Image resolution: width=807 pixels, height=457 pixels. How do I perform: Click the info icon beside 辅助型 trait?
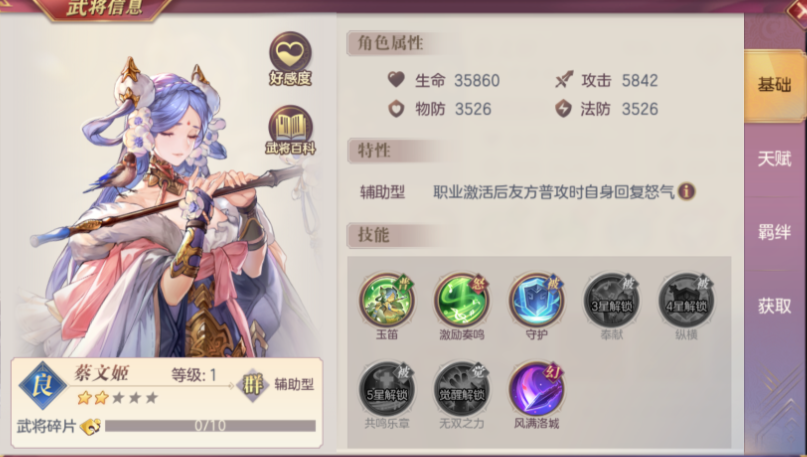(687, 191)
